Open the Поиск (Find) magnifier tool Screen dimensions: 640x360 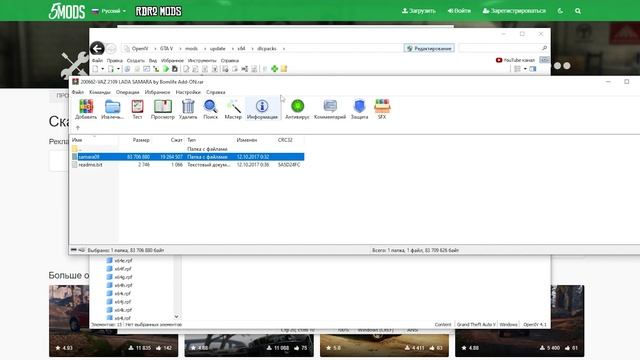210,109
